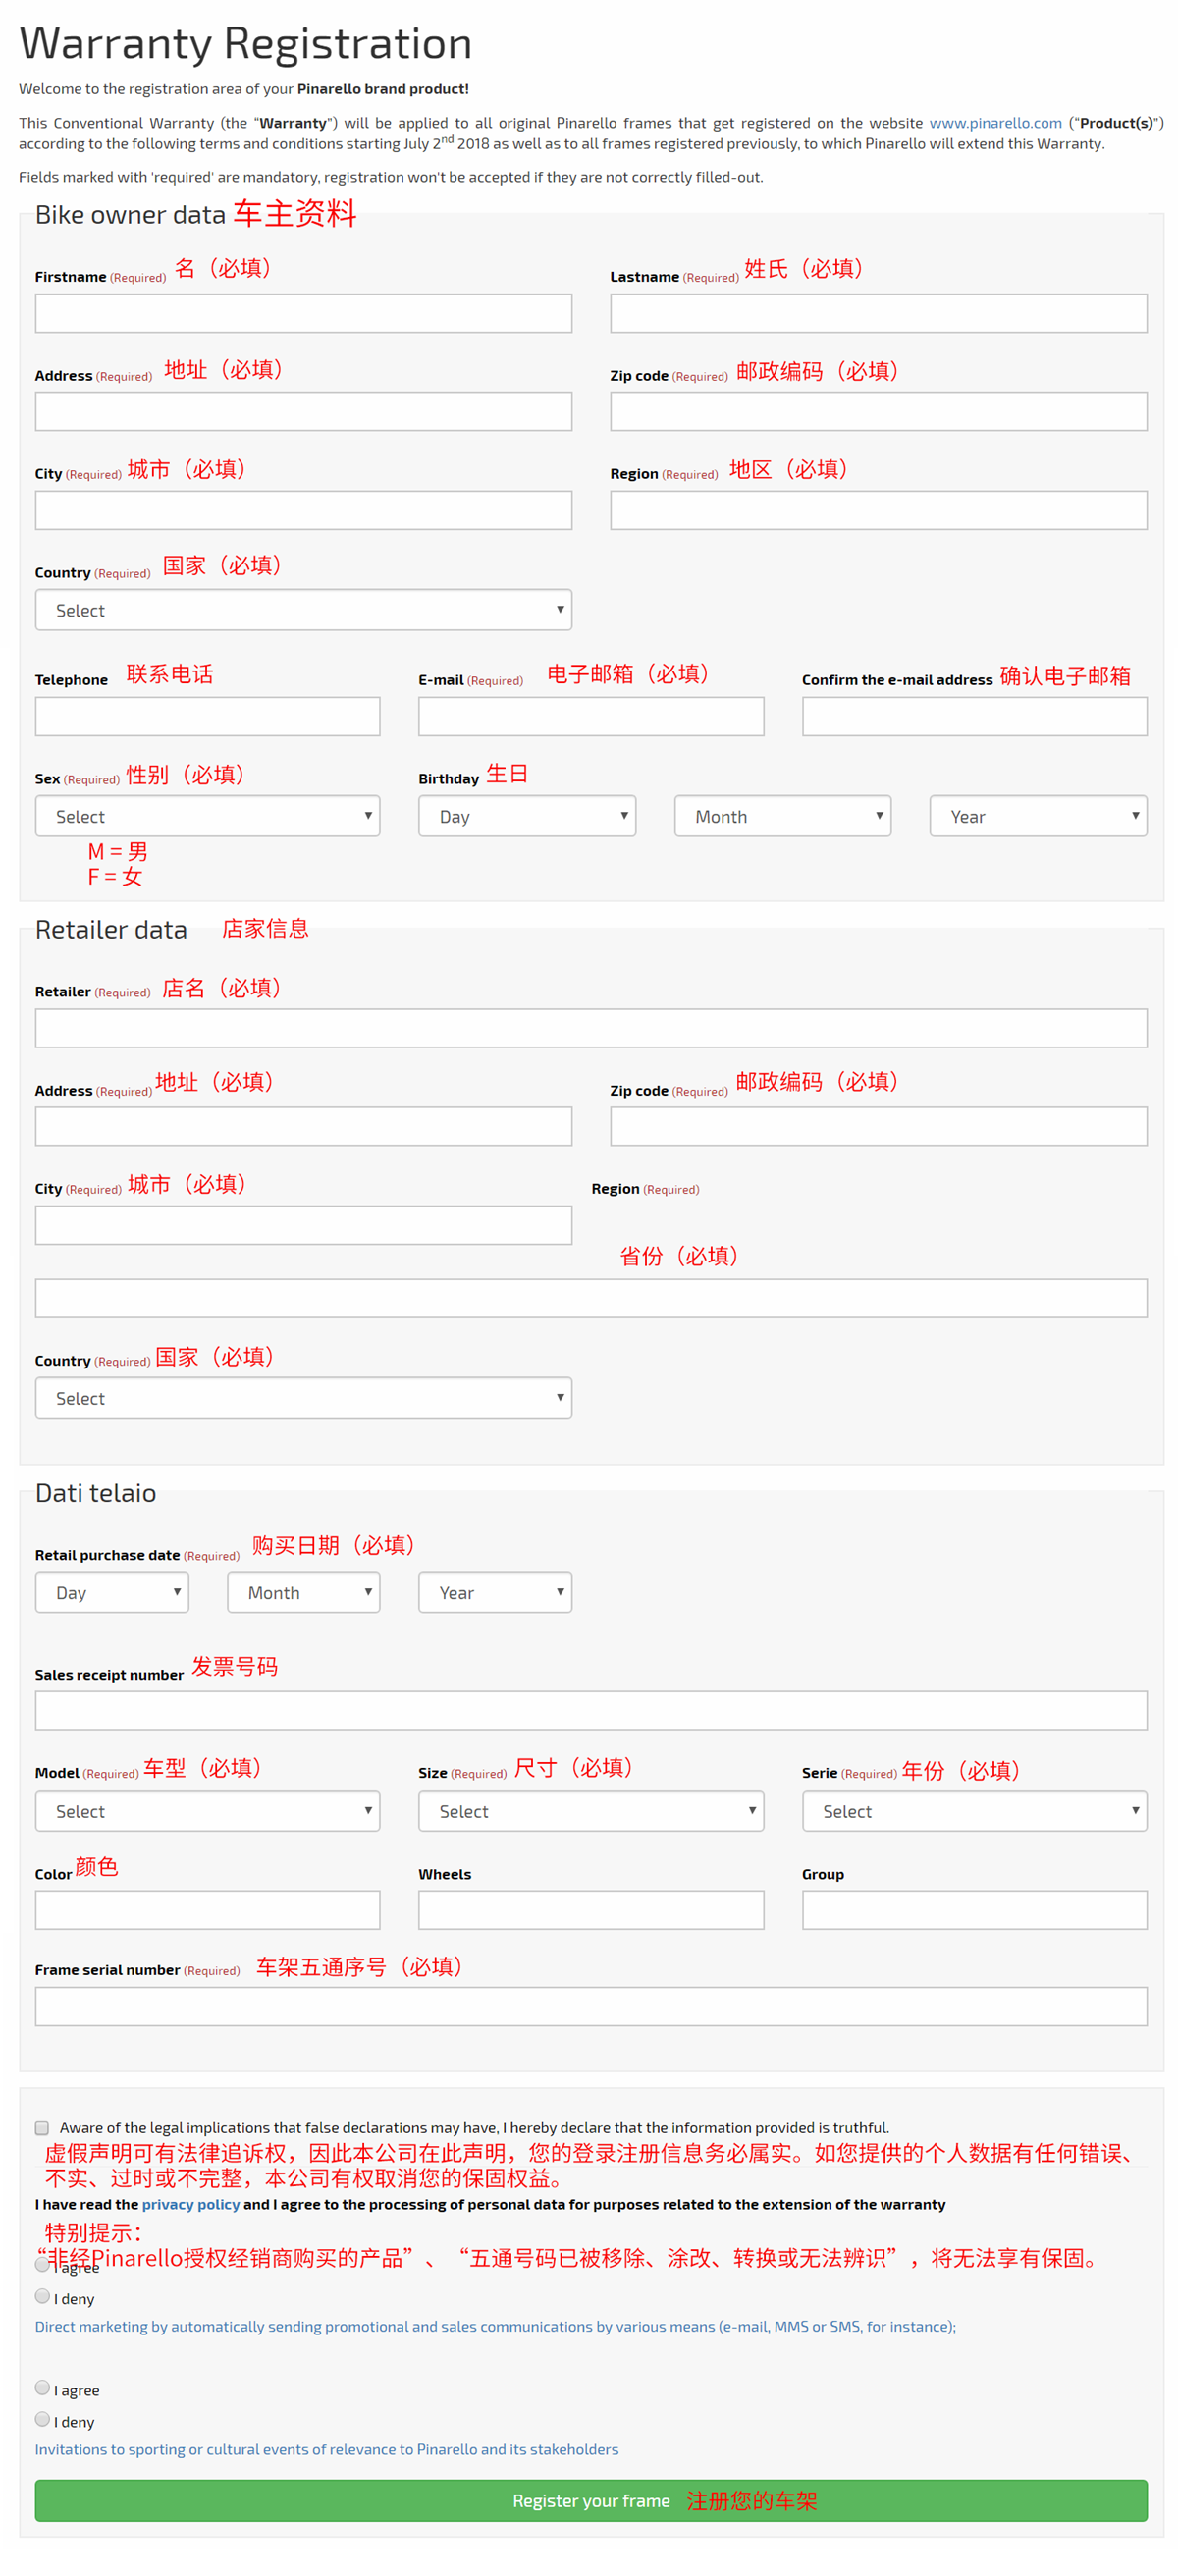Focus the bike owner Zip code field
The width and height of the screenshot is (1178, 2576).
[877, 411]
